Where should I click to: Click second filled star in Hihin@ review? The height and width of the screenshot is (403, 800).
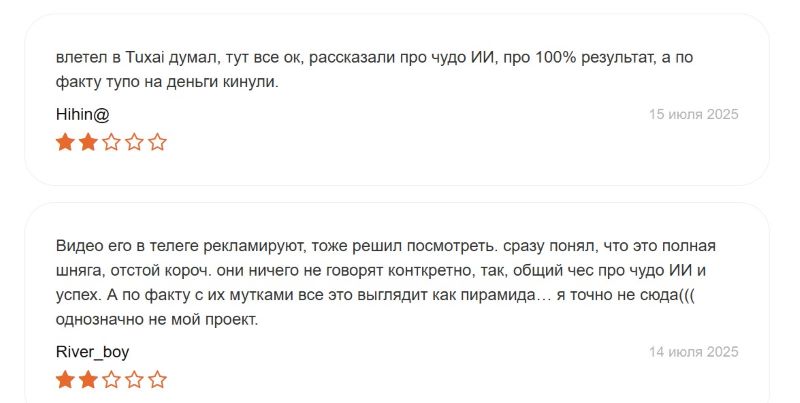[88, 142]
